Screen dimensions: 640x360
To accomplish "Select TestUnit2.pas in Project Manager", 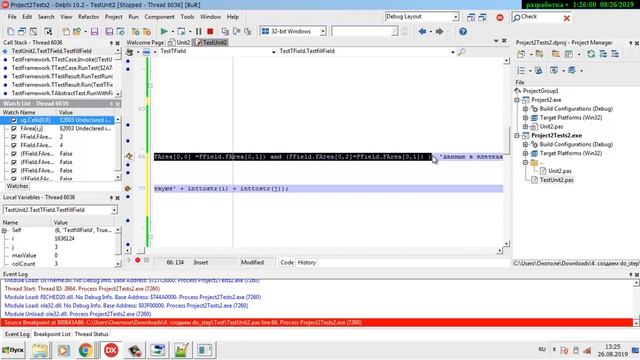I will point(556,180).
